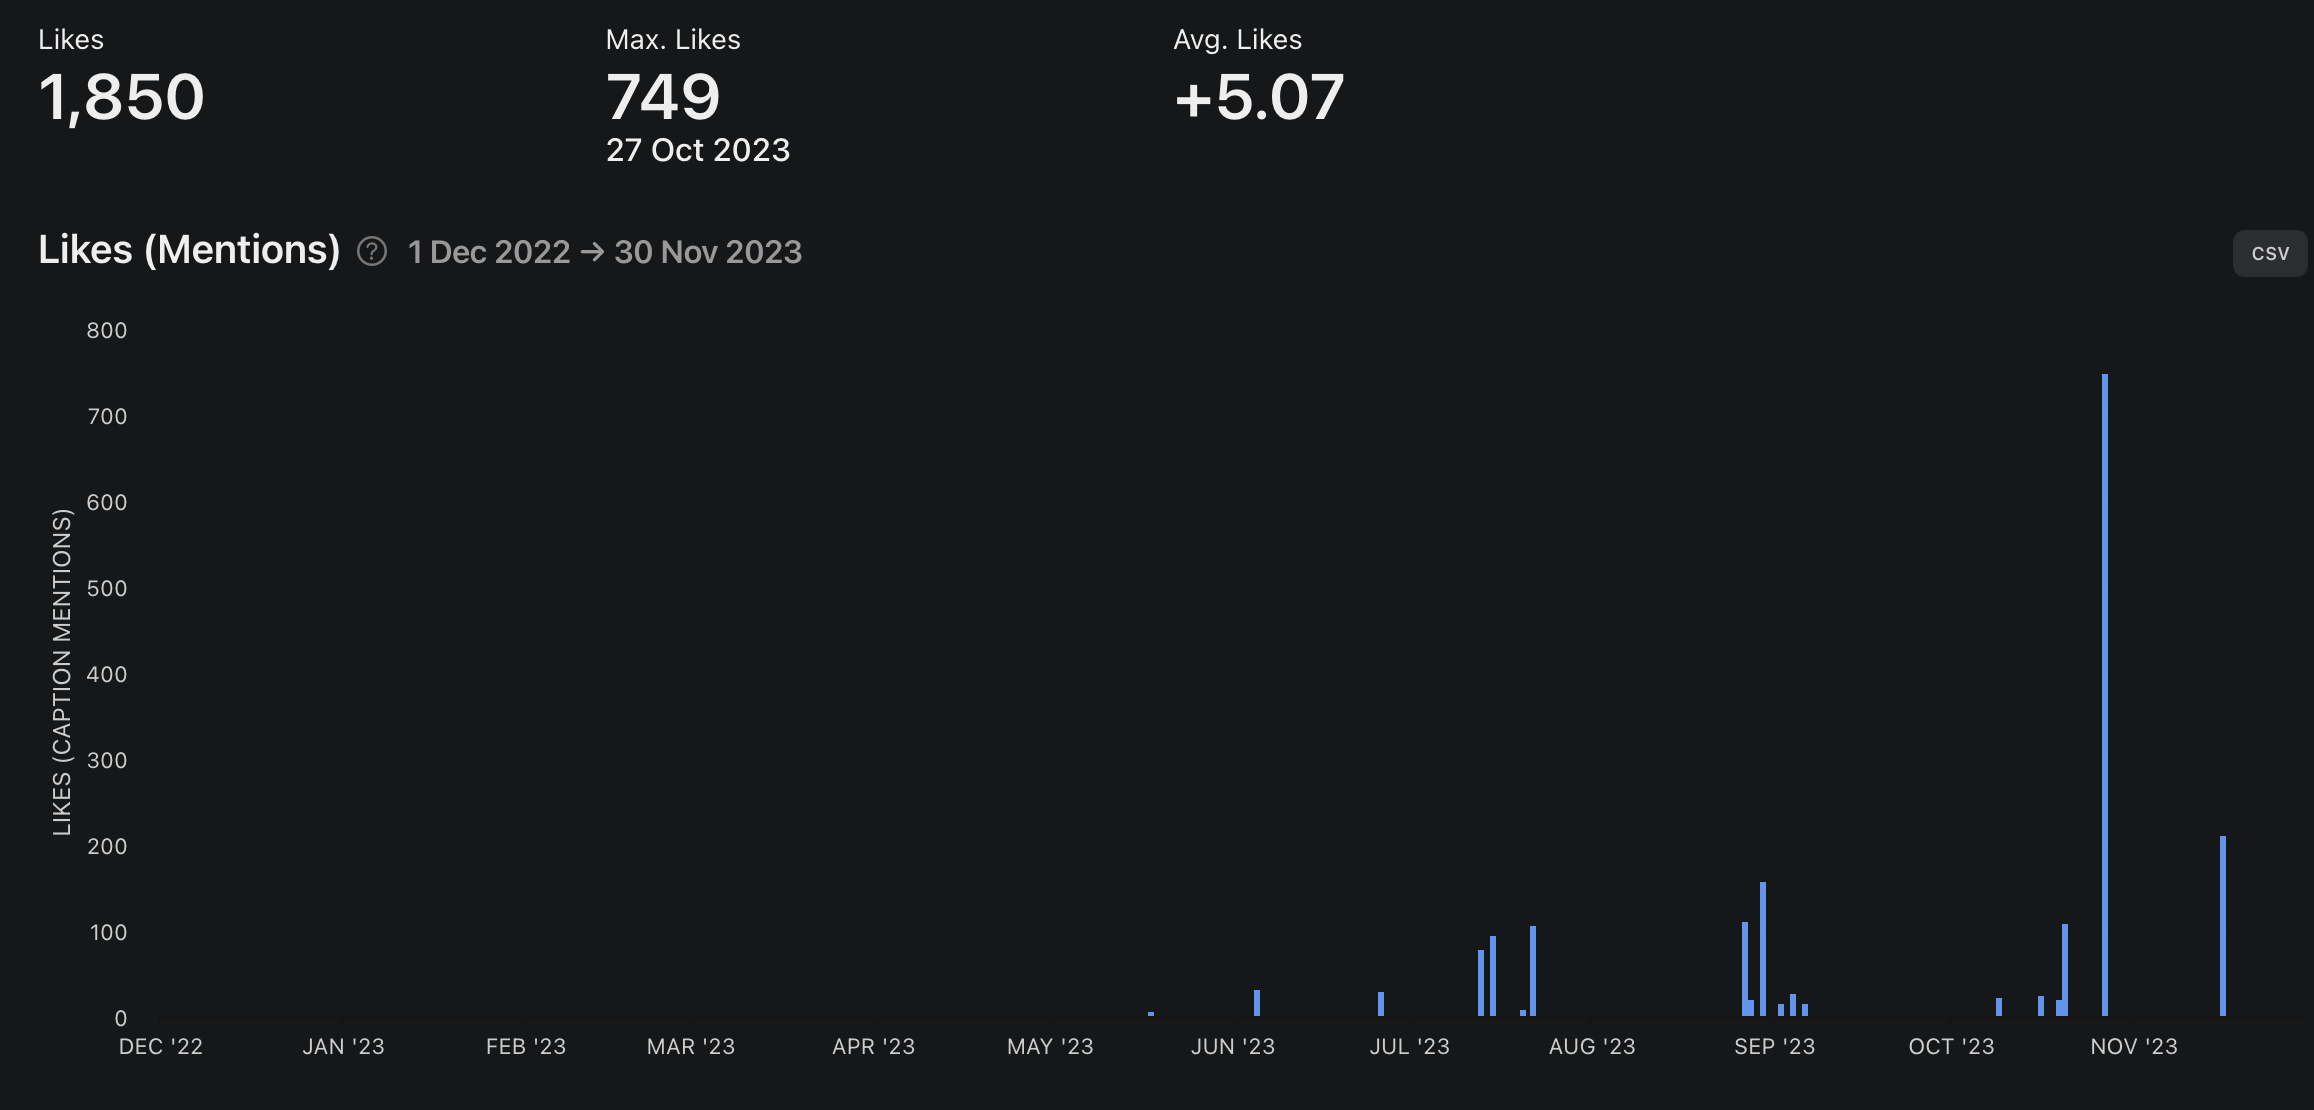Viewport: 2314px width, 1110px height.
Task: Click the LIKES (CAPTION MENTIONS) vertical axis title
Action: coord(62,672)
